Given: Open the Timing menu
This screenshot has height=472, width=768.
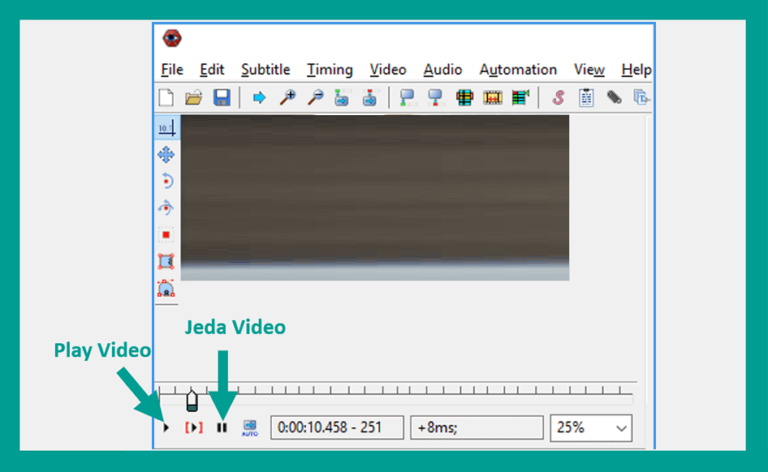Looking at the screenshot, I should [x=330, y=70].
